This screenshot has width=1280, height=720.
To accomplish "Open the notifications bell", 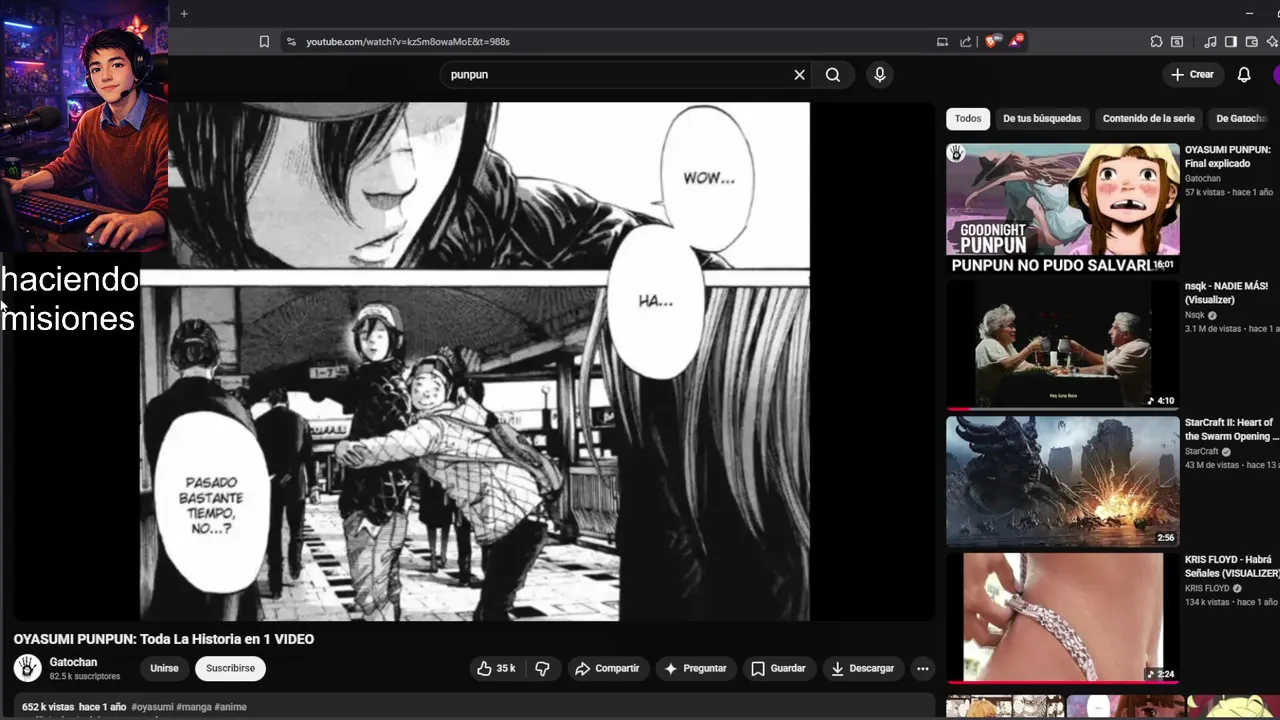I will coord(1244,75).
